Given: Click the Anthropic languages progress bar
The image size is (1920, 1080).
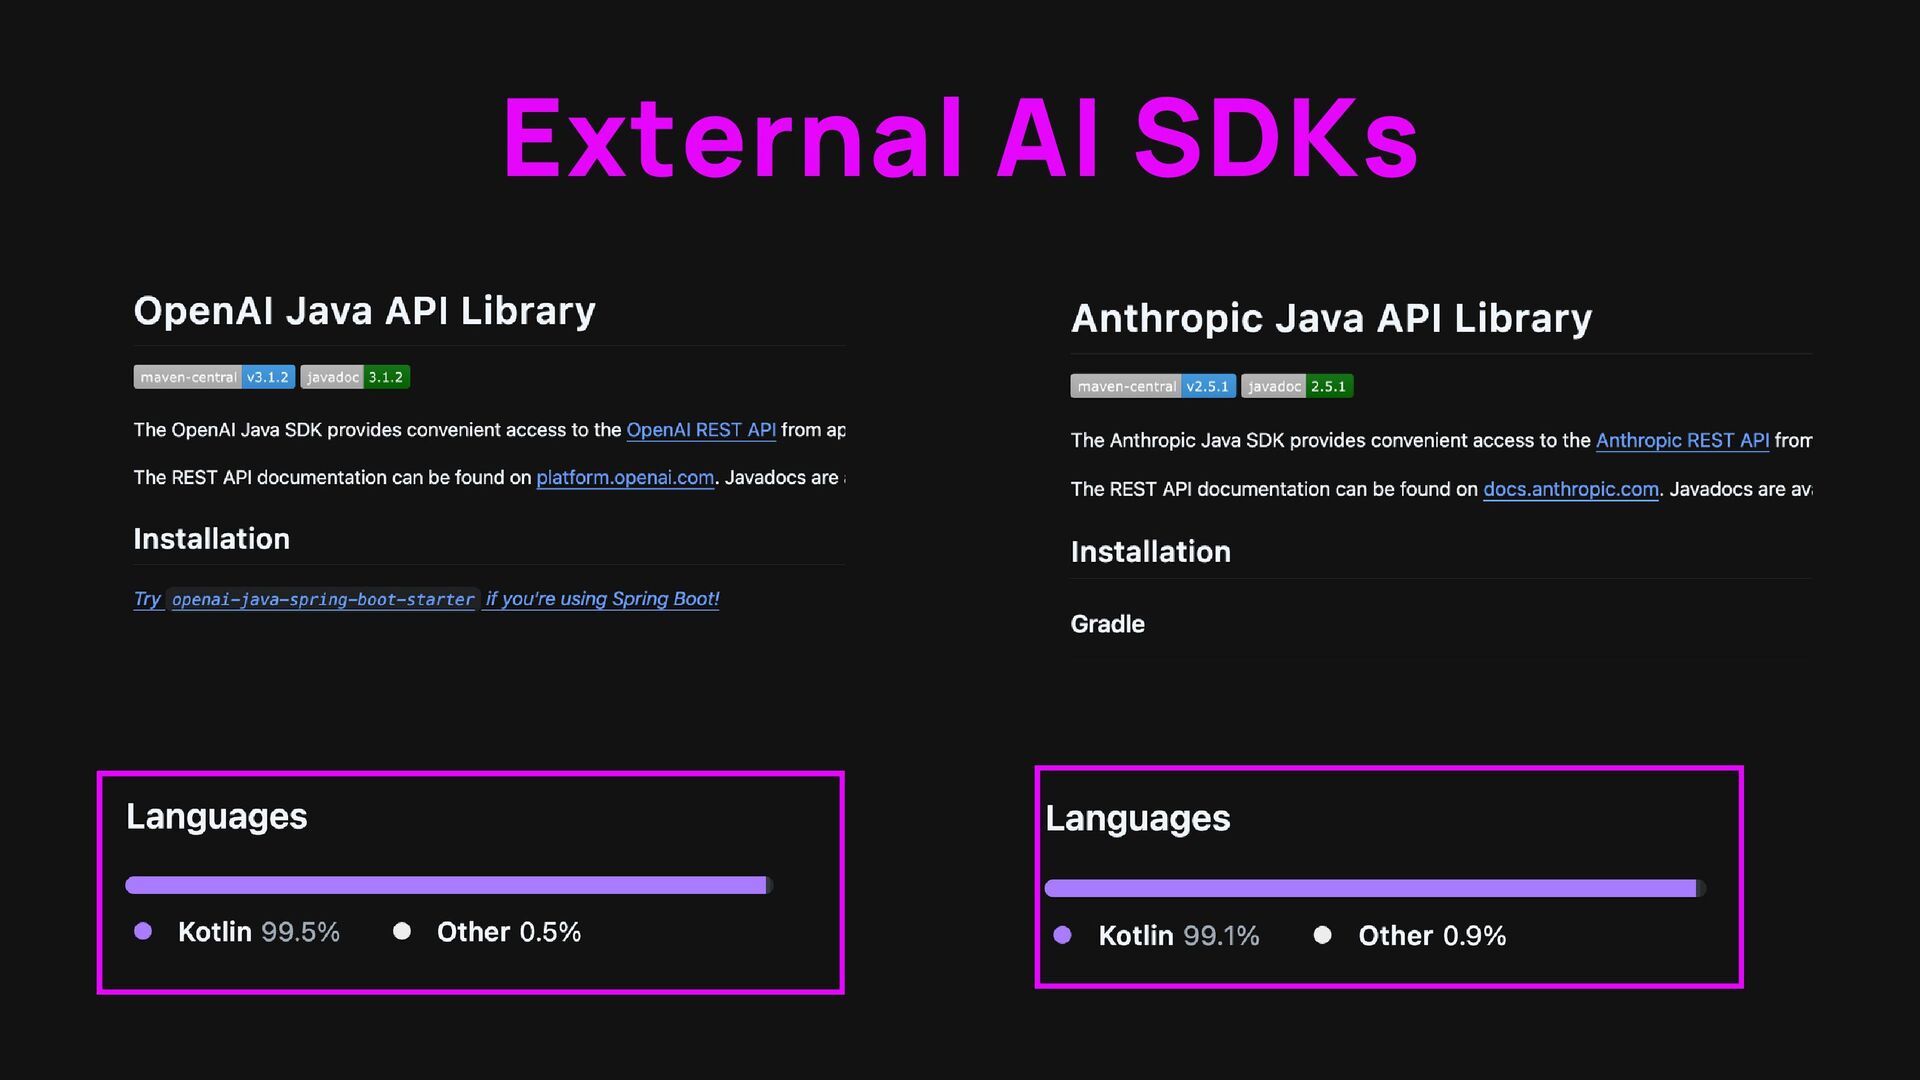Looking at the screenshot, I should pyautogui.click(x=1375, y=888).
